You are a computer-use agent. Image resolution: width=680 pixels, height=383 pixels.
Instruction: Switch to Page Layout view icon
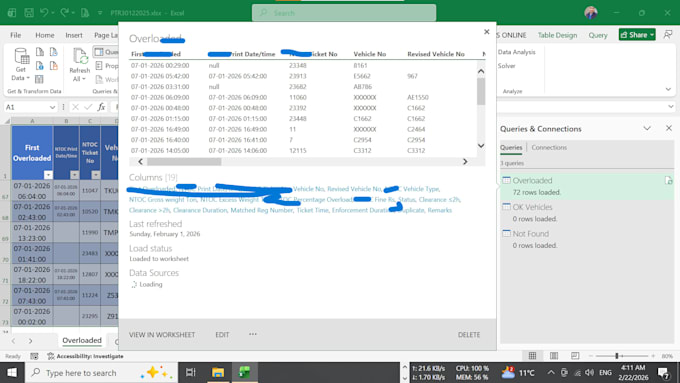[554, 356]
